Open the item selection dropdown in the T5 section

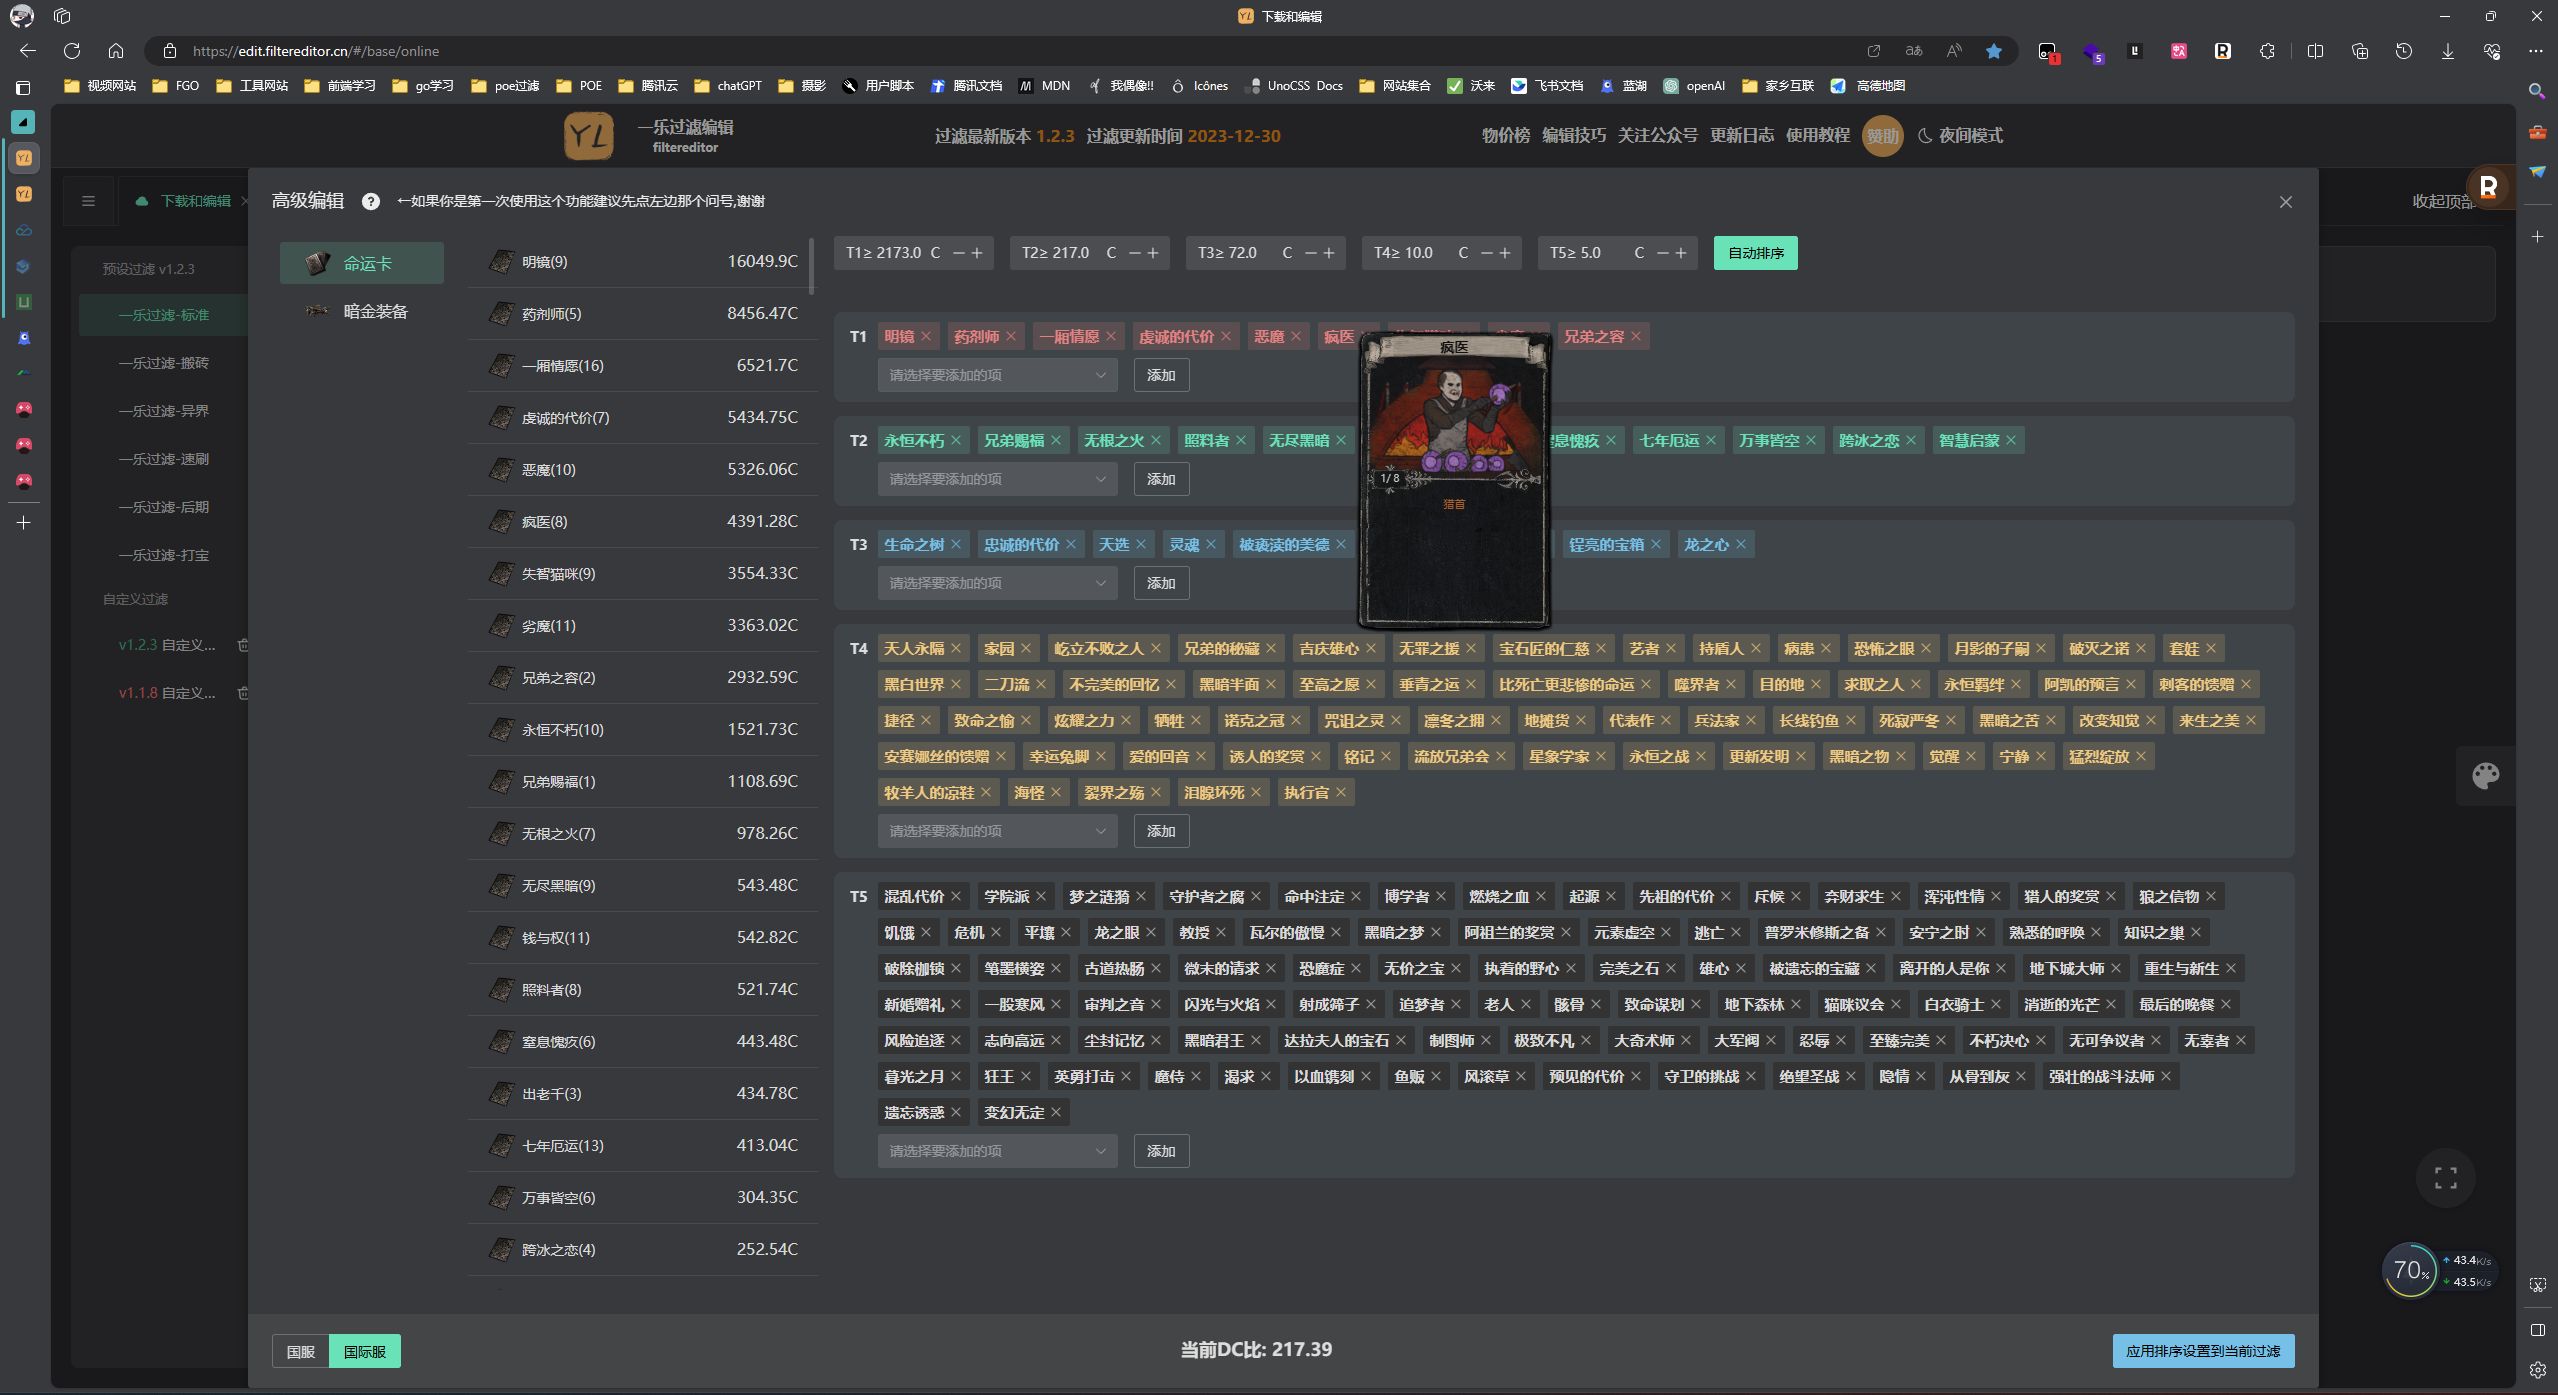point(996,1150)
